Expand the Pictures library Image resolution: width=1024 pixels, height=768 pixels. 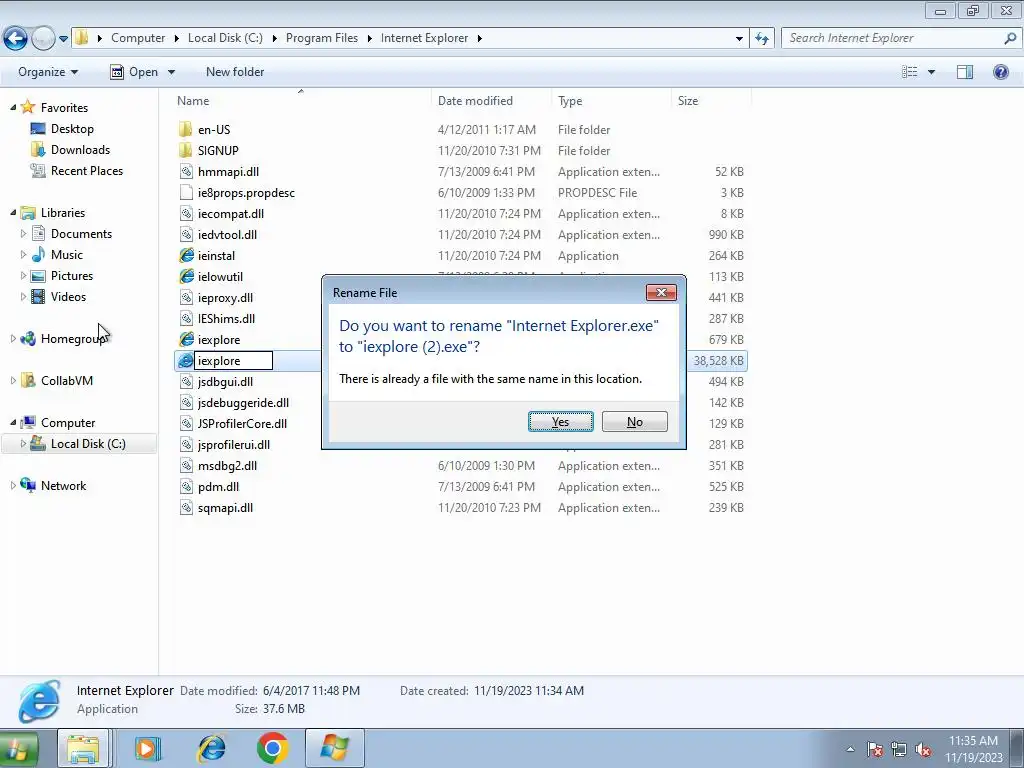click(x=23, y=276)
